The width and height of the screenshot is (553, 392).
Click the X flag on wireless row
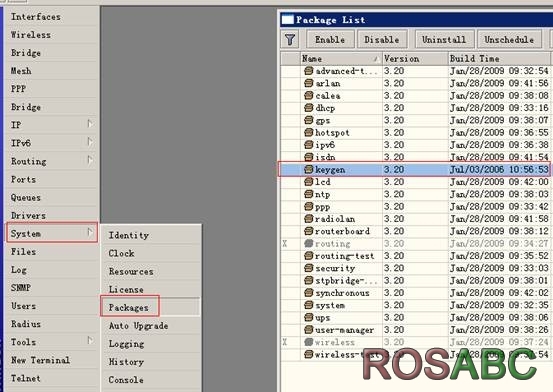point(285,342)
